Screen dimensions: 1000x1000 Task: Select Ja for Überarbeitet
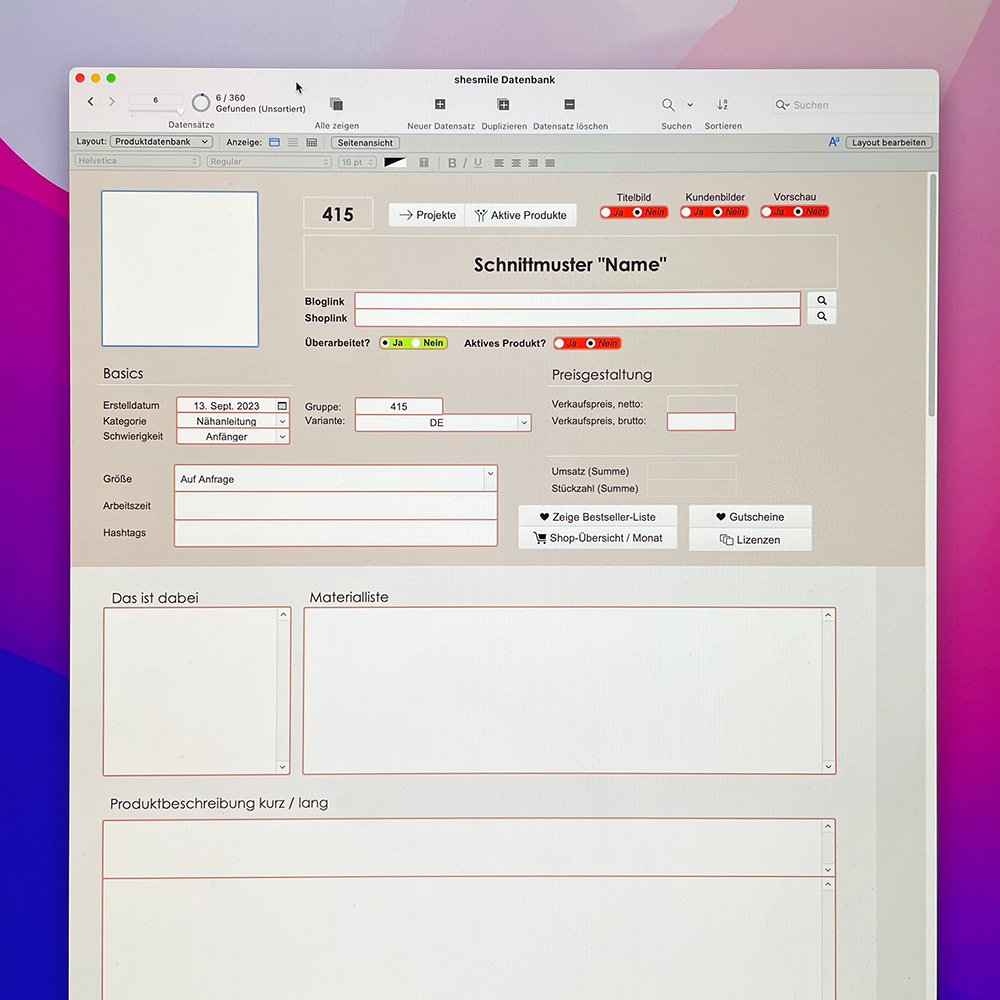(x=385, y=343)
